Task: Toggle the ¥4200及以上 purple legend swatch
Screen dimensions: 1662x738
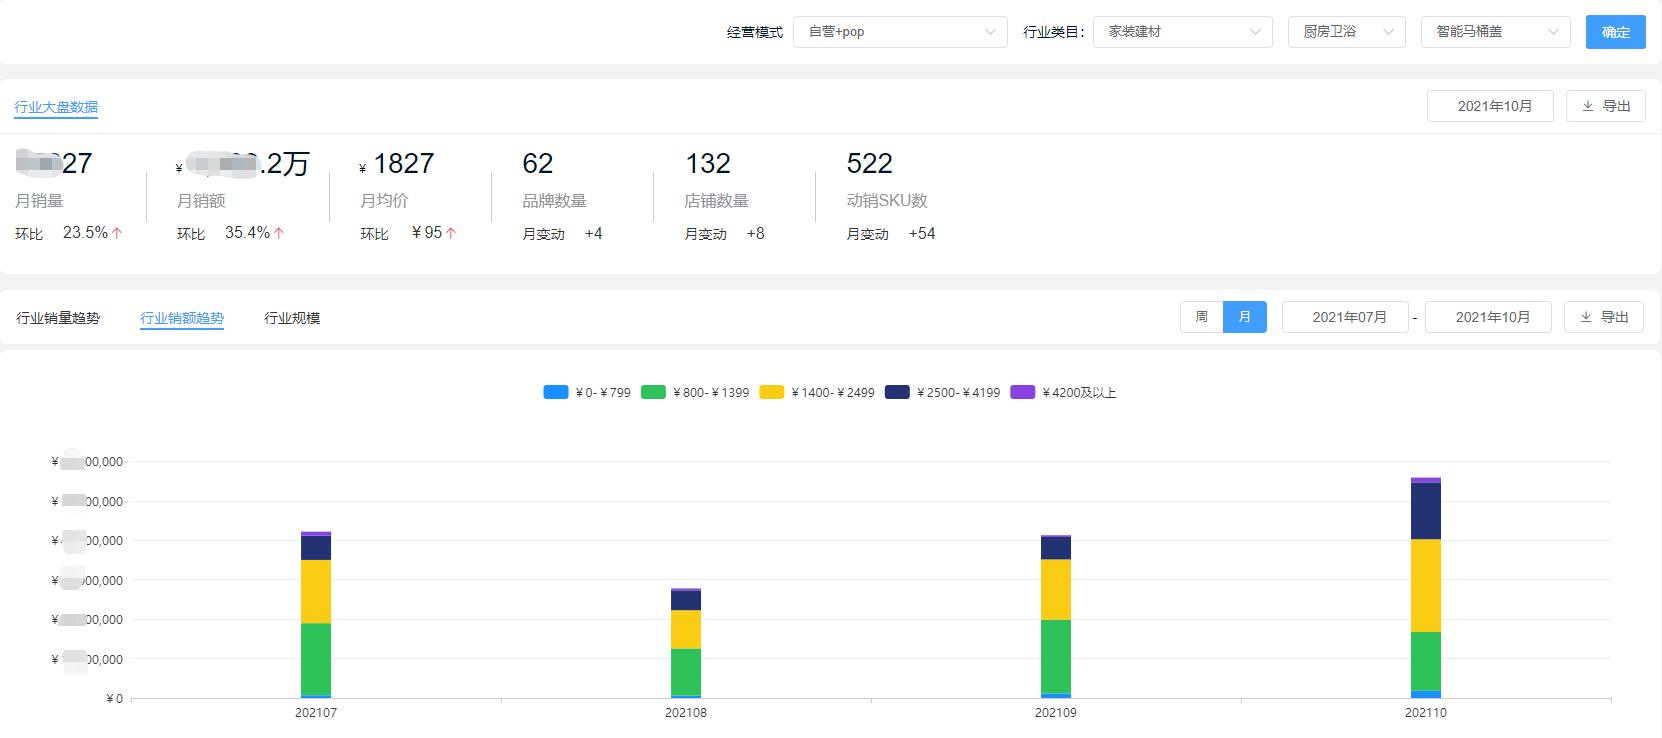Action: click(x=1023, y=392)
